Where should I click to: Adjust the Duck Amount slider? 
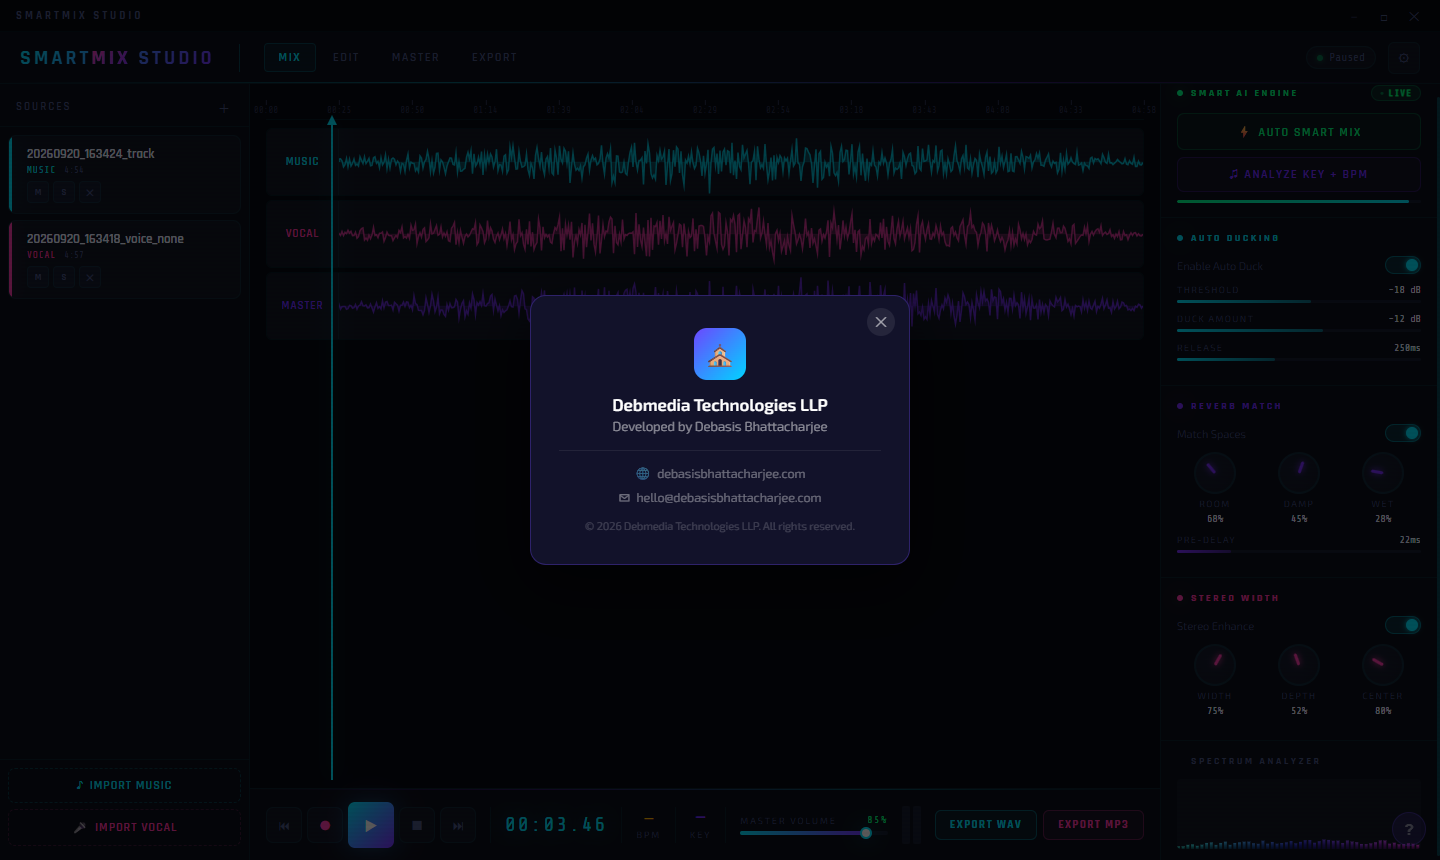point(1299,330)
